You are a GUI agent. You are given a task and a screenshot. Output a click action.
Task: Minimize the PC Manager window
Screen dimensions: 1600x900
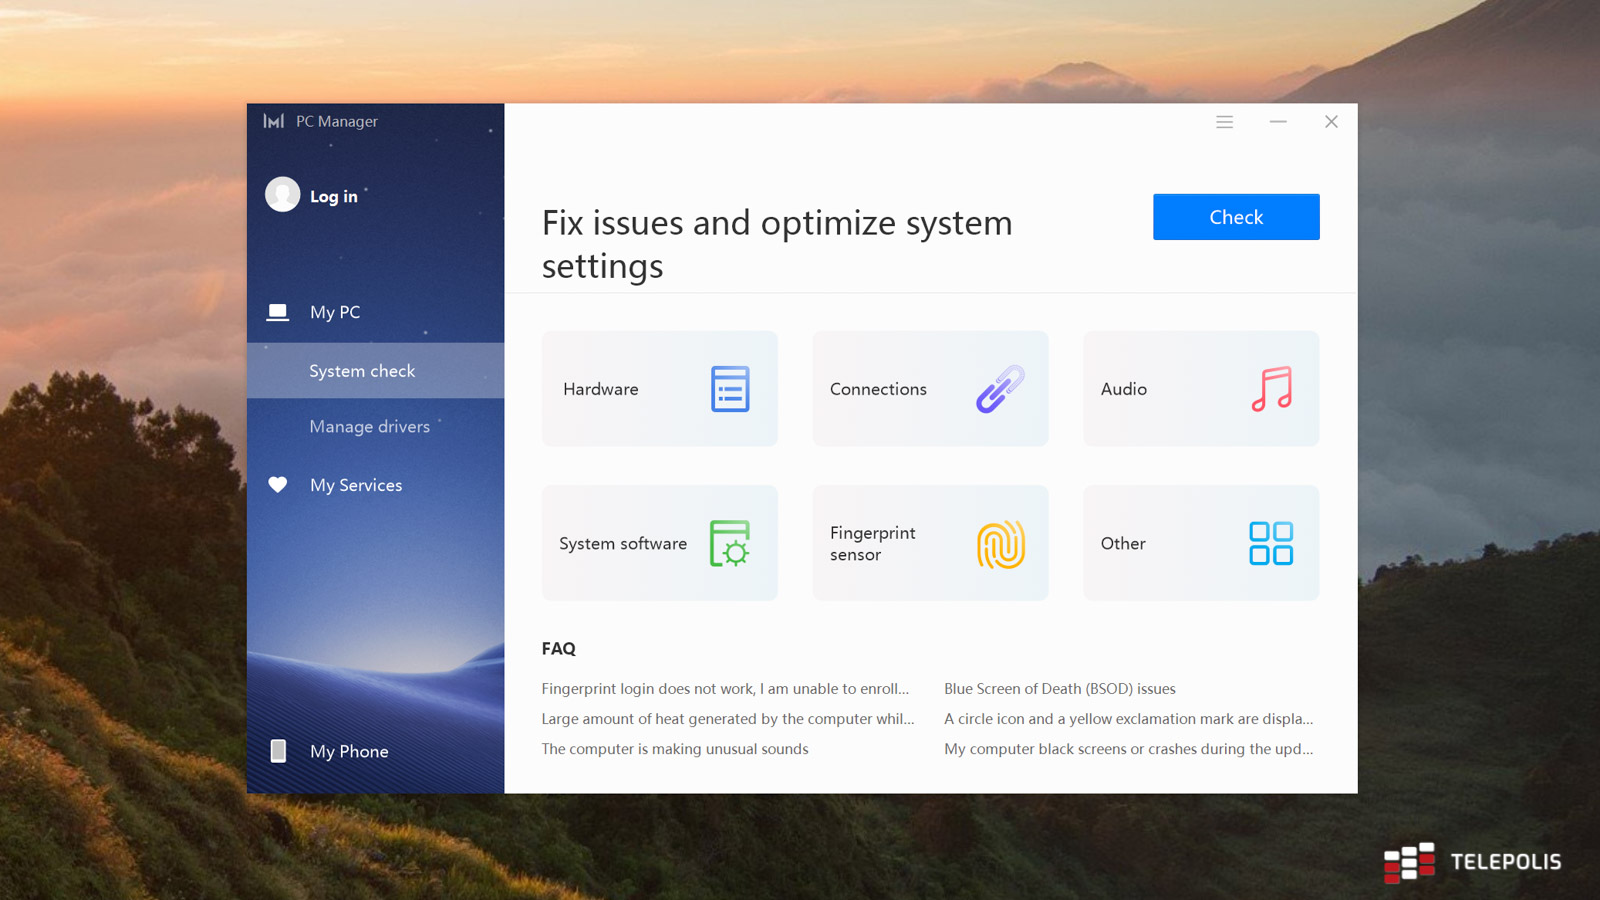(1278, 122)
